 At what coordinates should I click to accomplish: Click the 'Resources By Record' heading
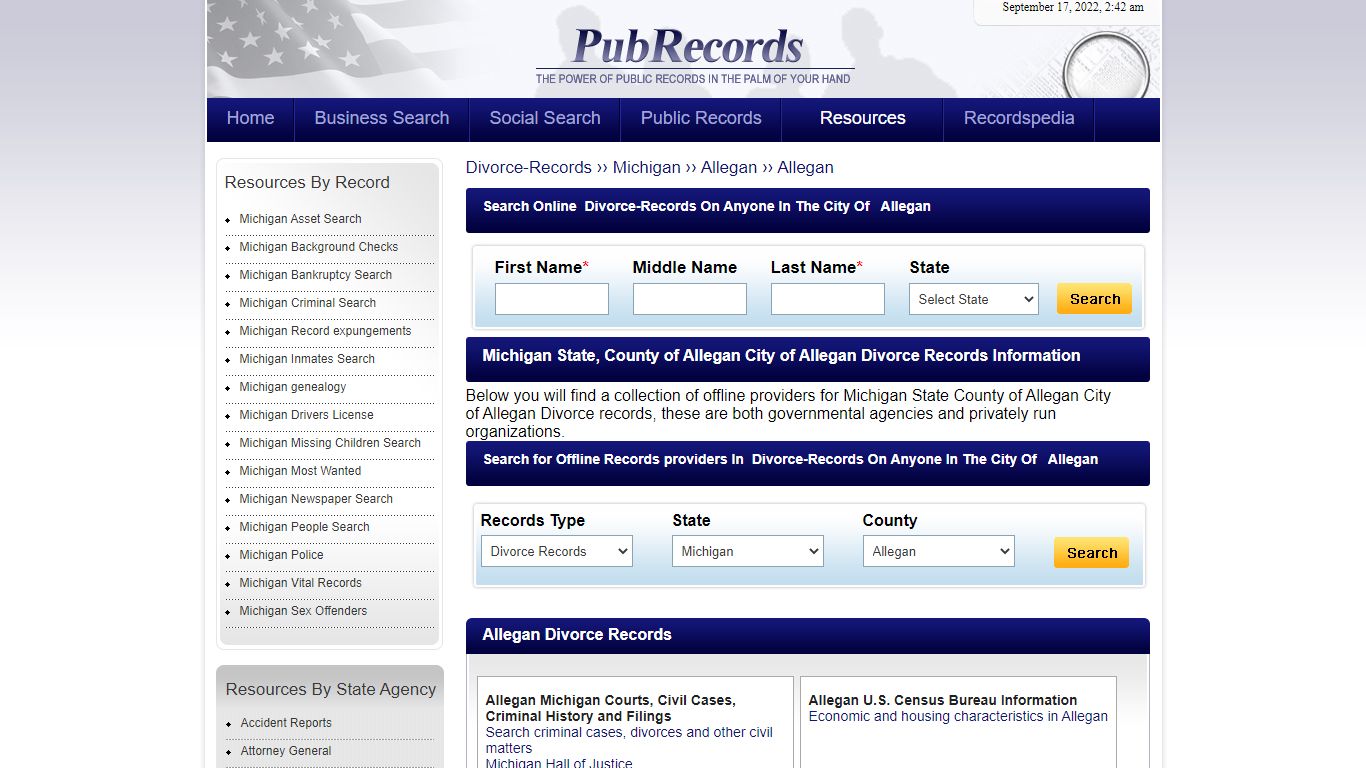307,182
